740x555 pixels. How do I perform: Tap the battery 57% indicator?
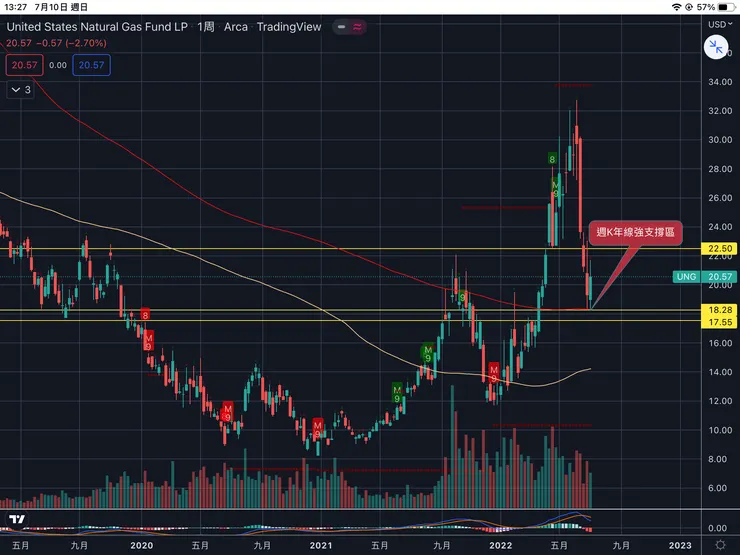[x=715, y=7]
